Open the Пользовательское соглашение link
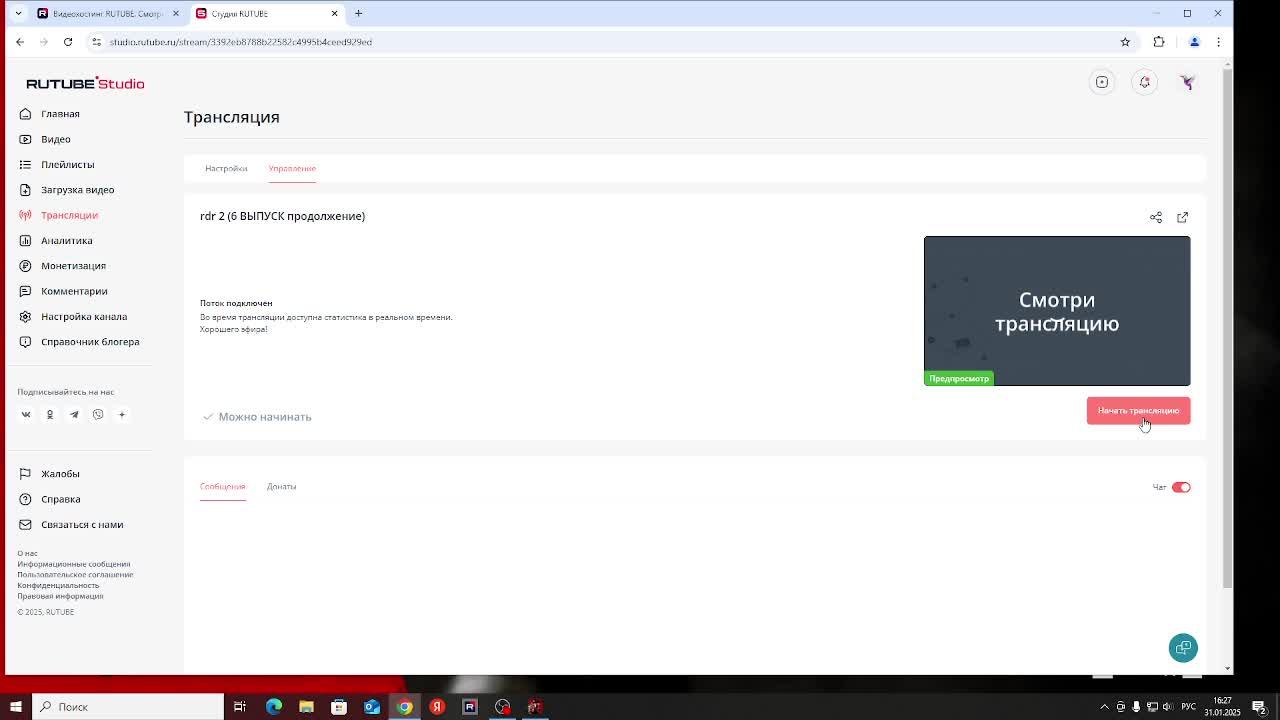 click(x=75, y=575)
